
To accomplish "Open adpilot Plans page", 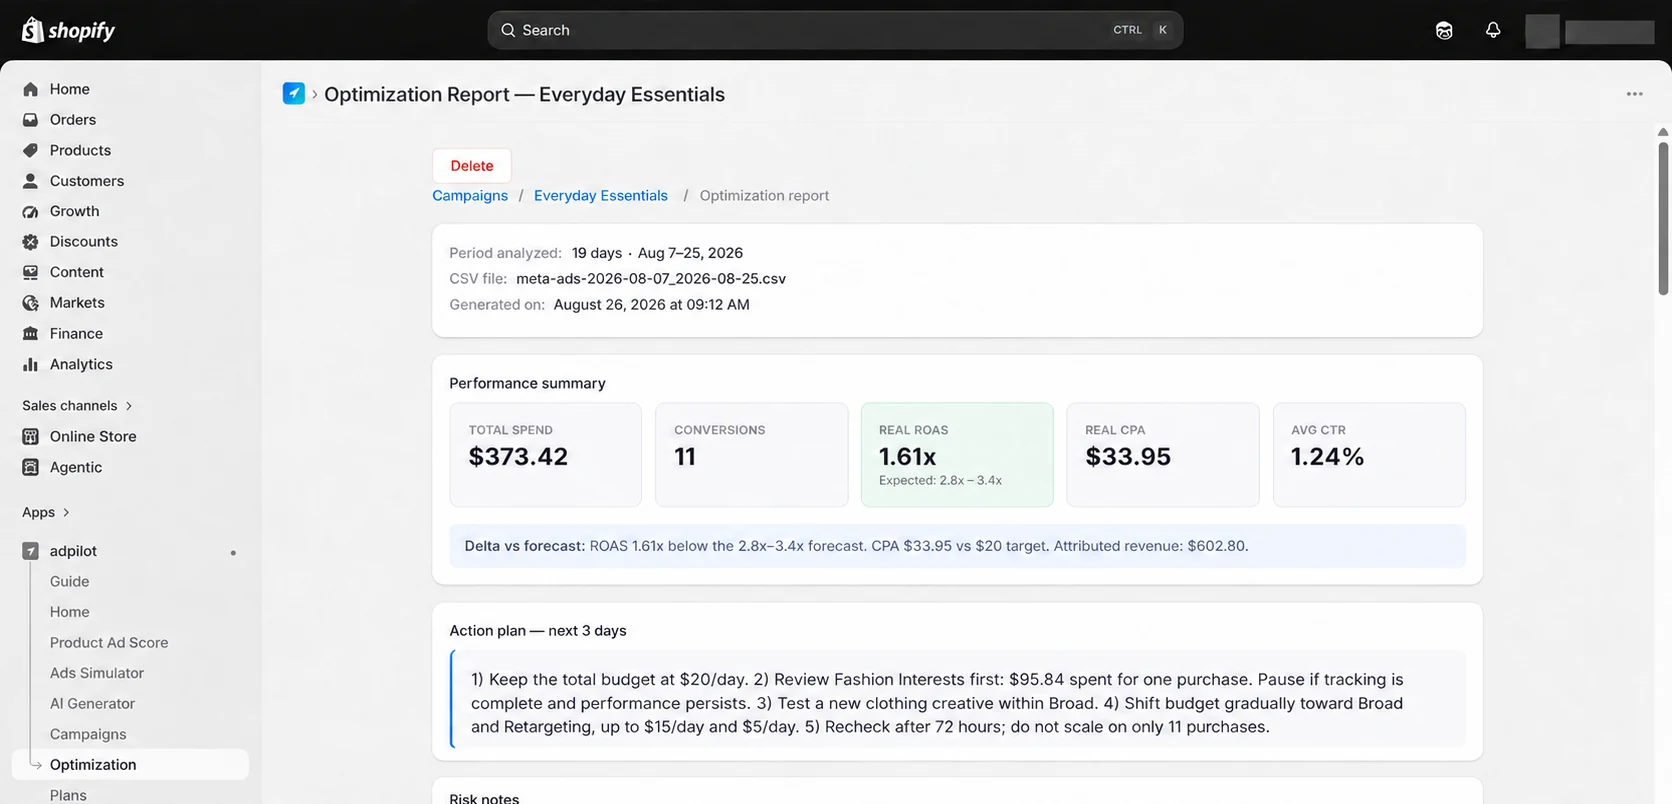I will click(x=68, y=795).
